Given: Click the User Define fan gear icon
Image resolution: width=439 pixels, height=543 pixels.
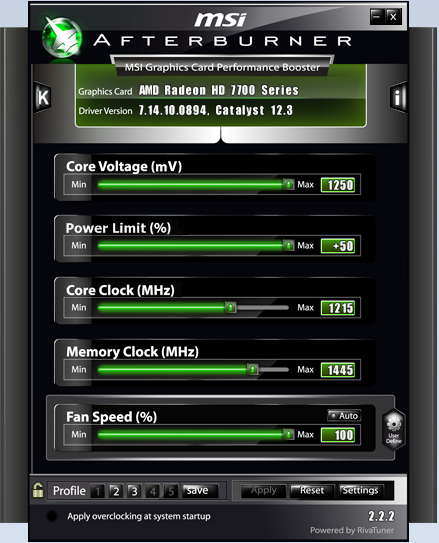Looking at the screenshot, I should click(x=394, y=429).
